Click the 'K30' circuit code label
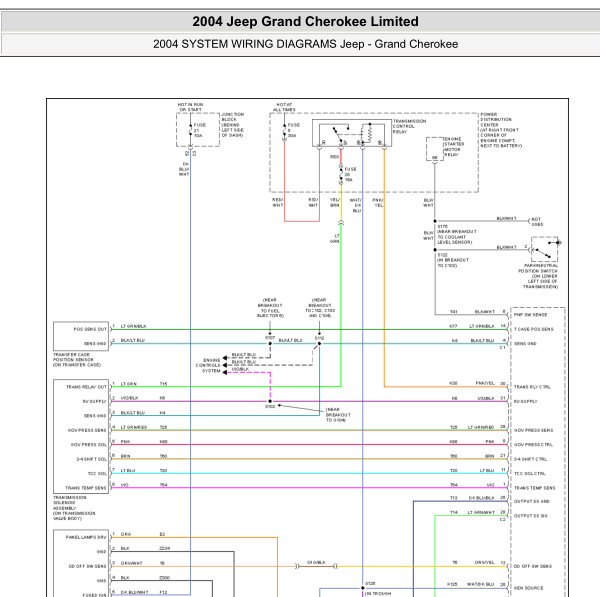This screenshot has height=597, width=600. pos(453,383)
